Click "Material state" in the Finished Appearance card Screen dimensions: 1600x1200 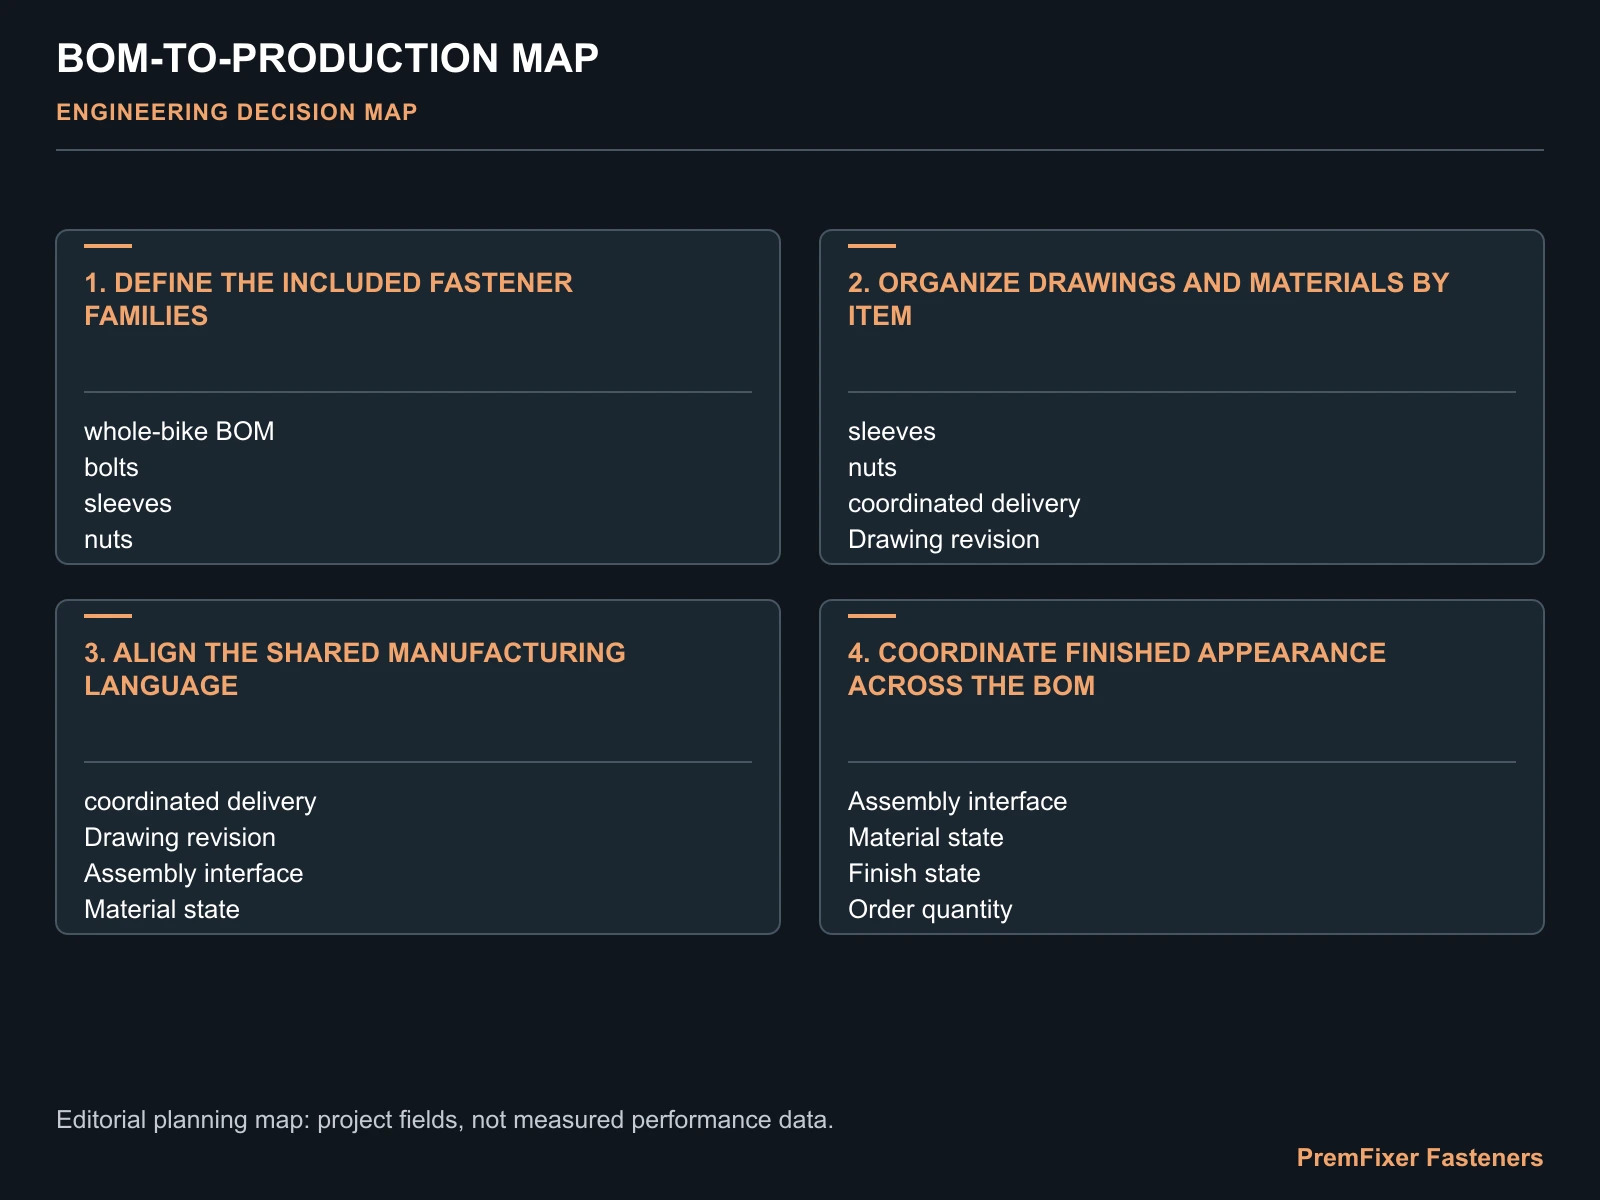click(926, 837)
